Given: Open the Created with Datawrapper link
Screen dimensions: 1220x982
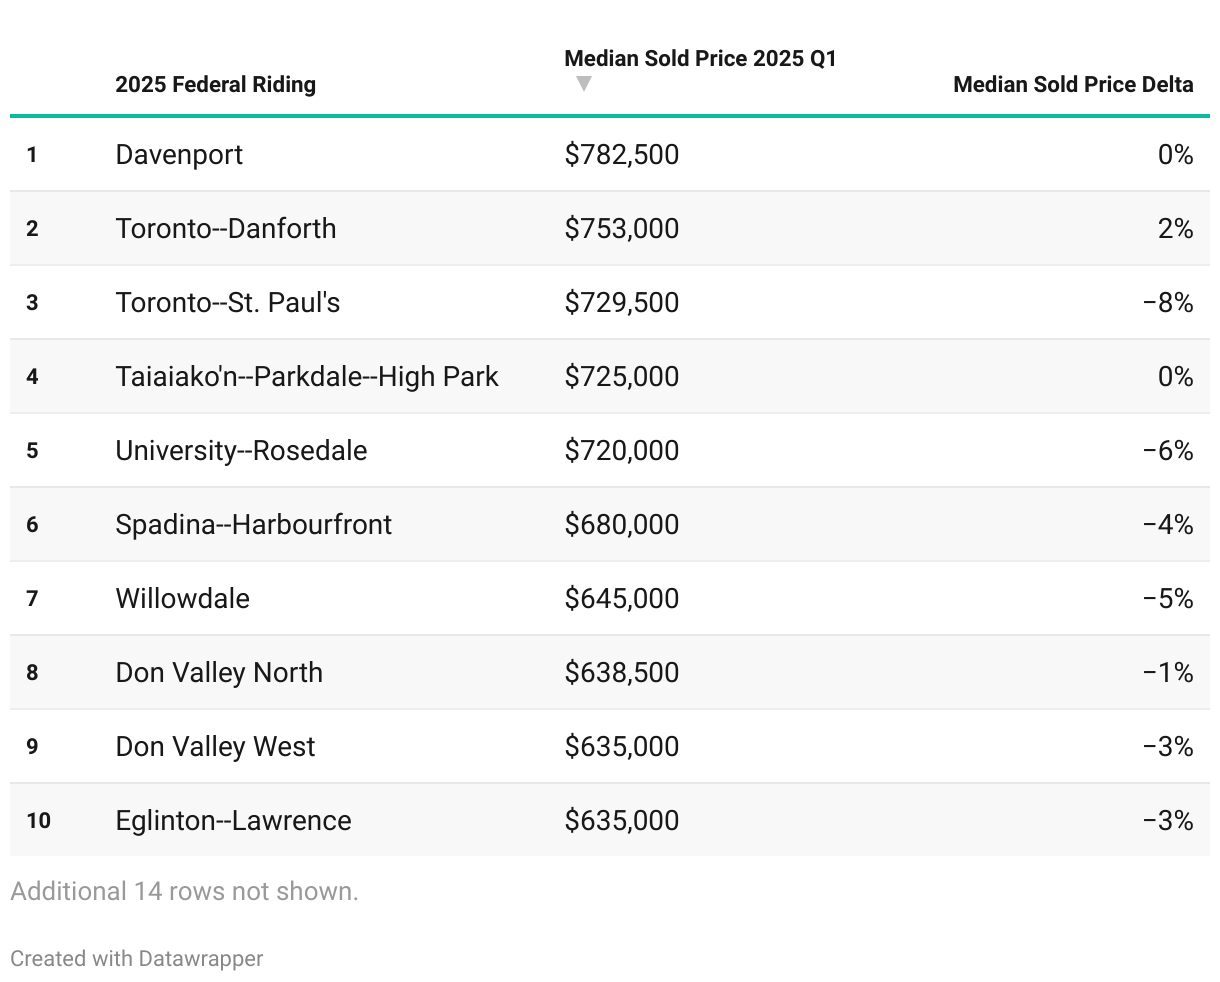Looking at the screenshot, I should 137,958.
